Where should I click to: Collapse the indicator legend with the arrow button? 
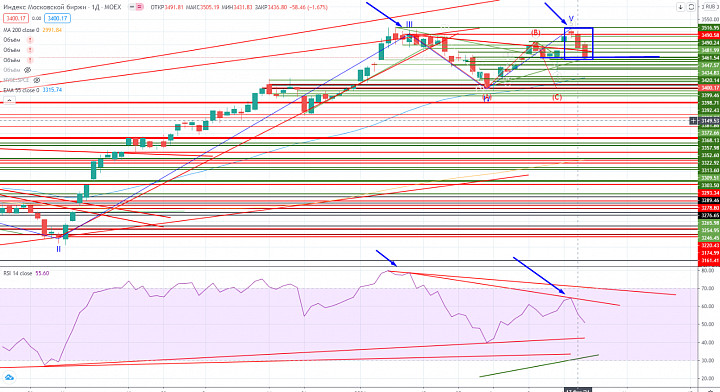(x=9, y=100)
